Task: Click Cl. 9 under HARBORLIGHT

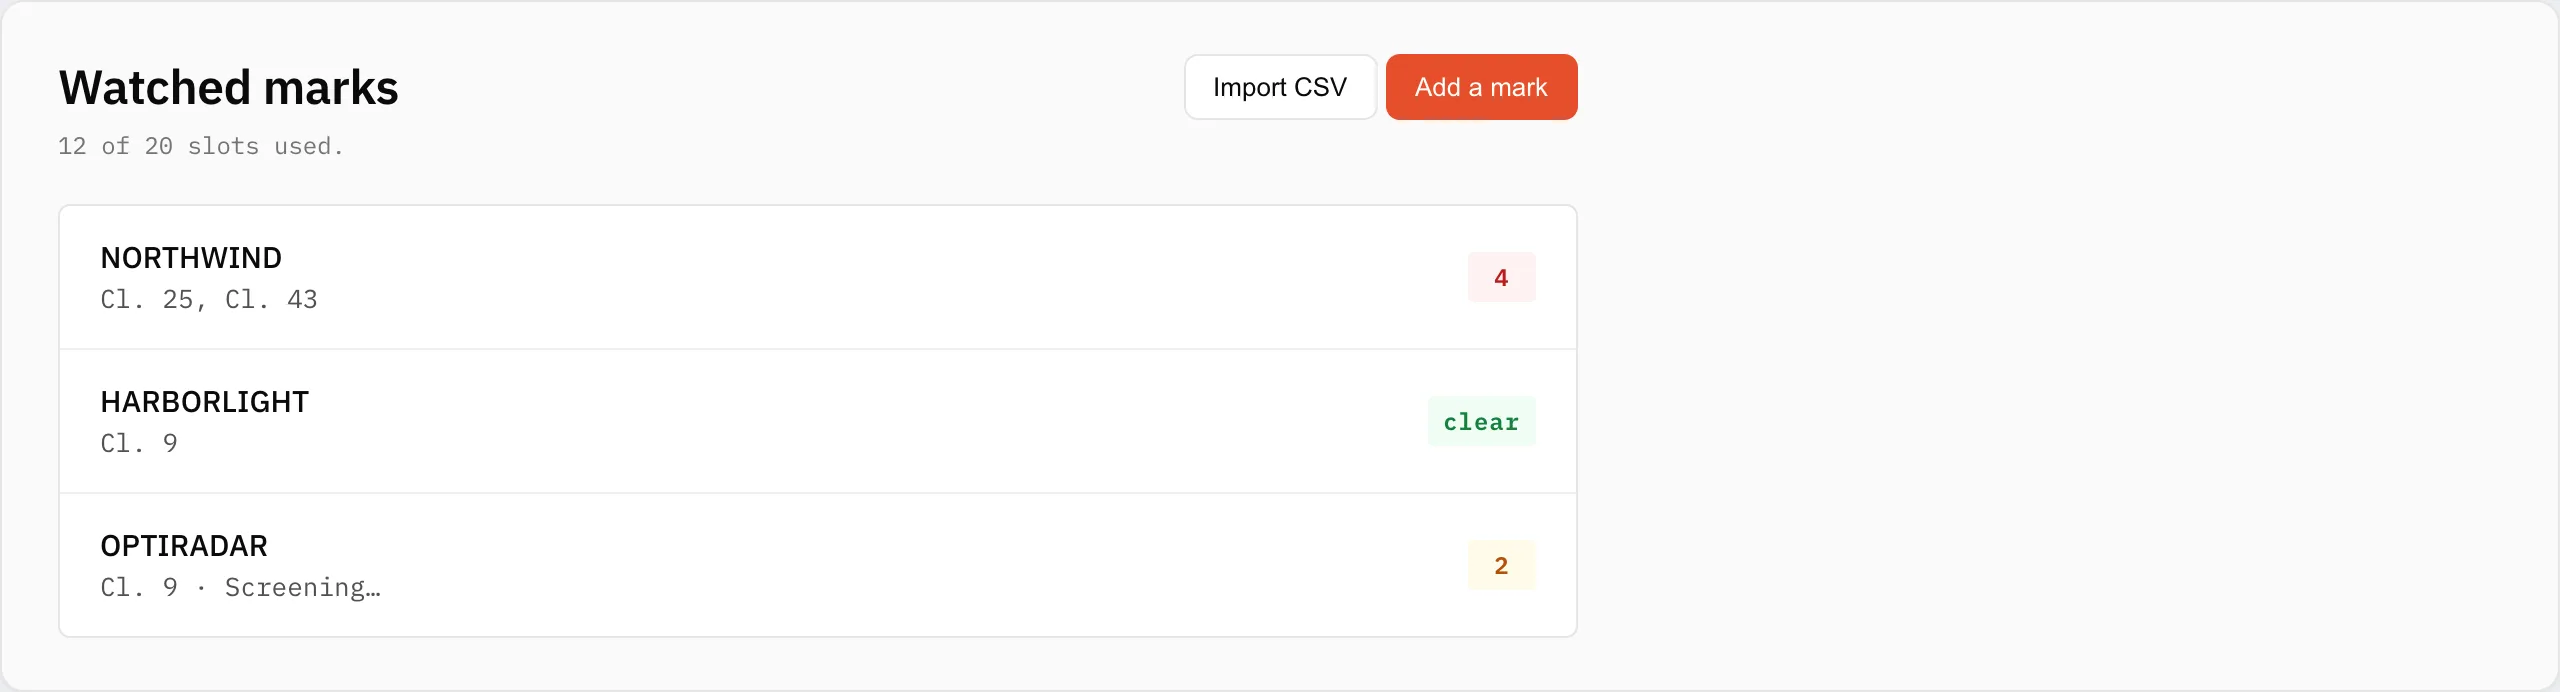Action: [139, 443]
